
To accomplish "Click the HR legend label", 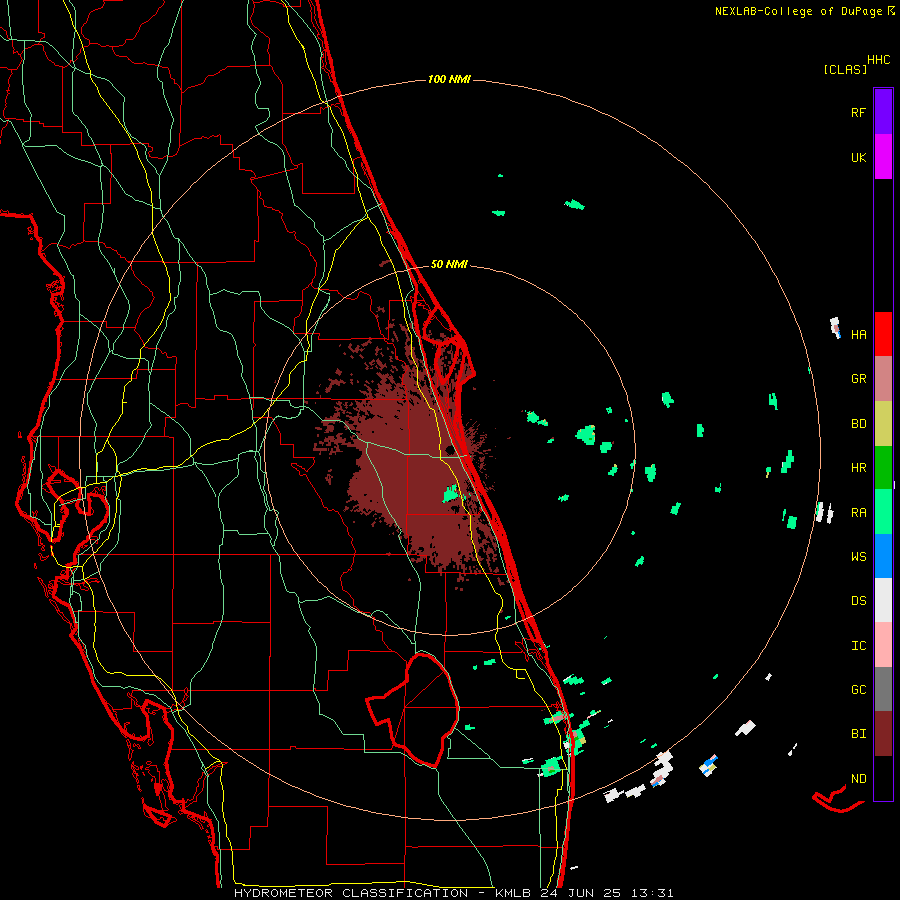I will tap(858, 468).
